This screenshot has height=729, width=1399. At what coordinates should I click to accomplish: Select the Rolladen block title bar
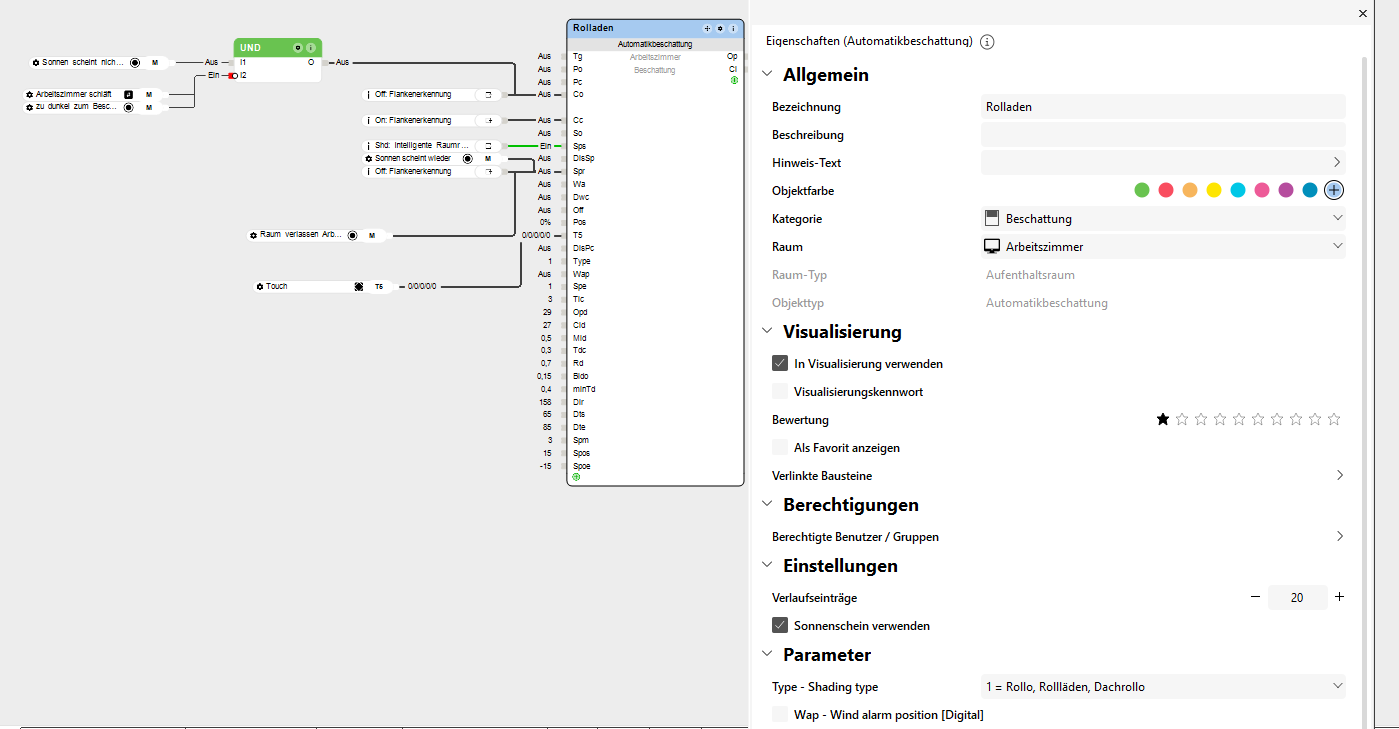tap(655, 28)
